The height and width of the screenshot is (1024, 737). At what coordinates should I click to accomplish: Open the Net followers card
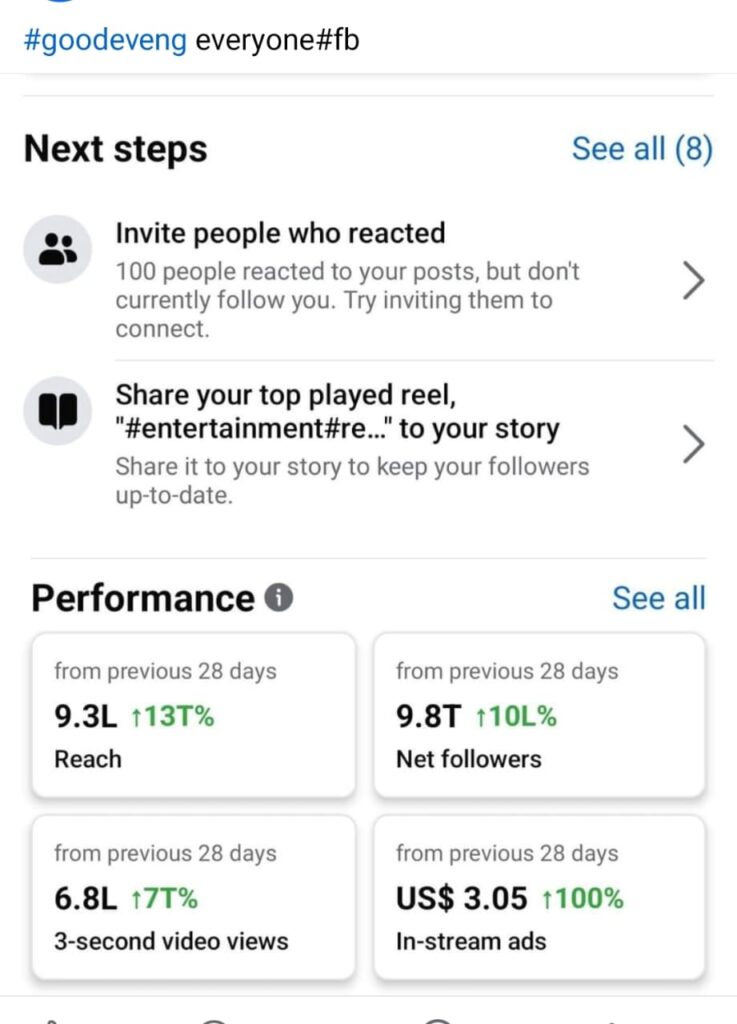tap(539, 715)
